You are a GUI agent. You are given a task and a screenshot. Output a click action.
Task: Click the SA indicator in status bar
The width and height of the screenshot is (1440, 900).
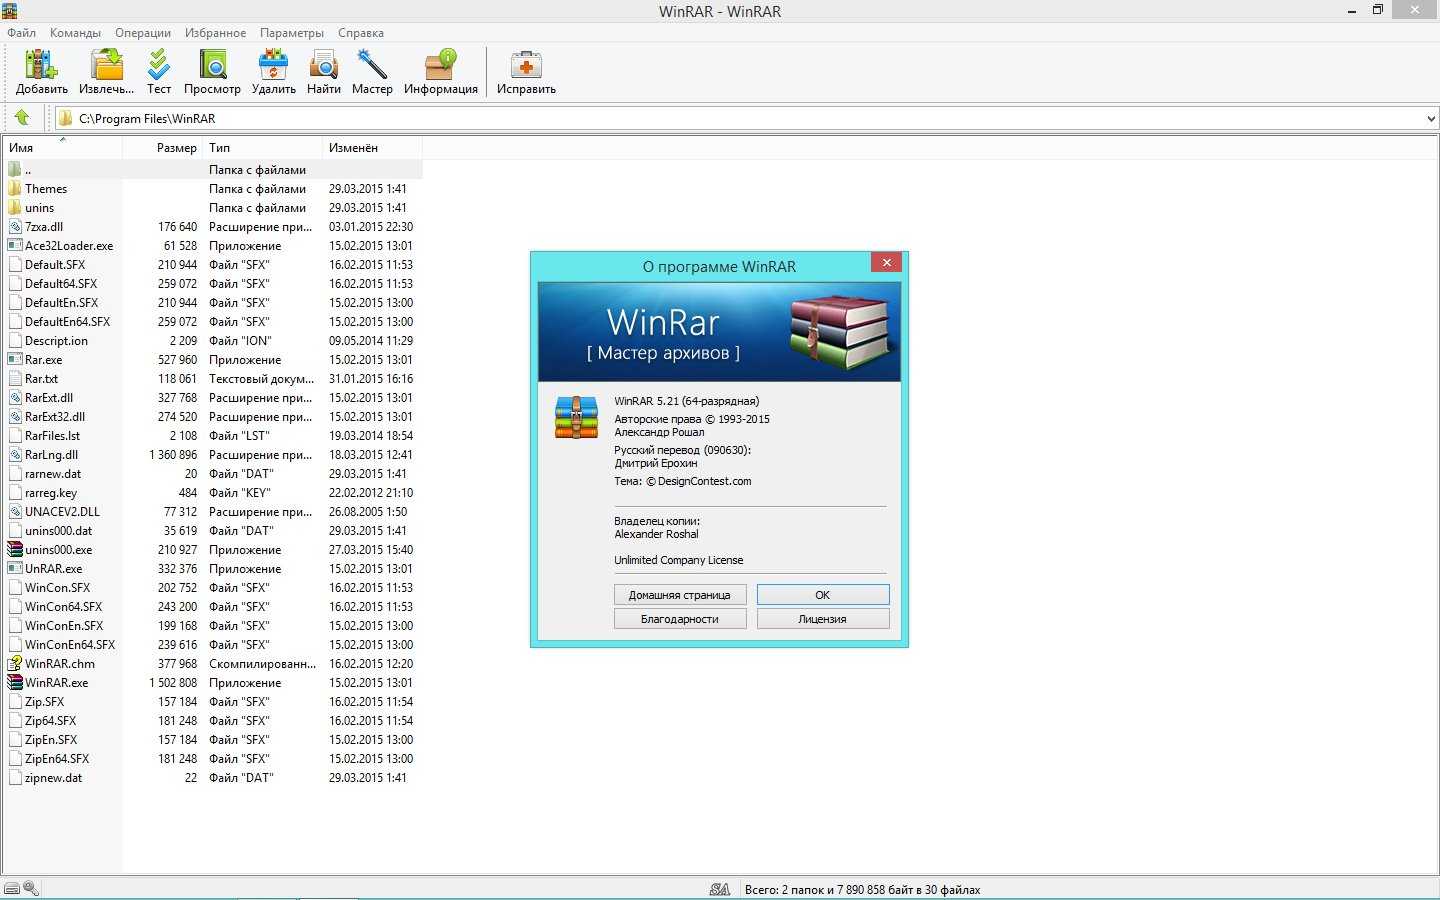[719, 889]
